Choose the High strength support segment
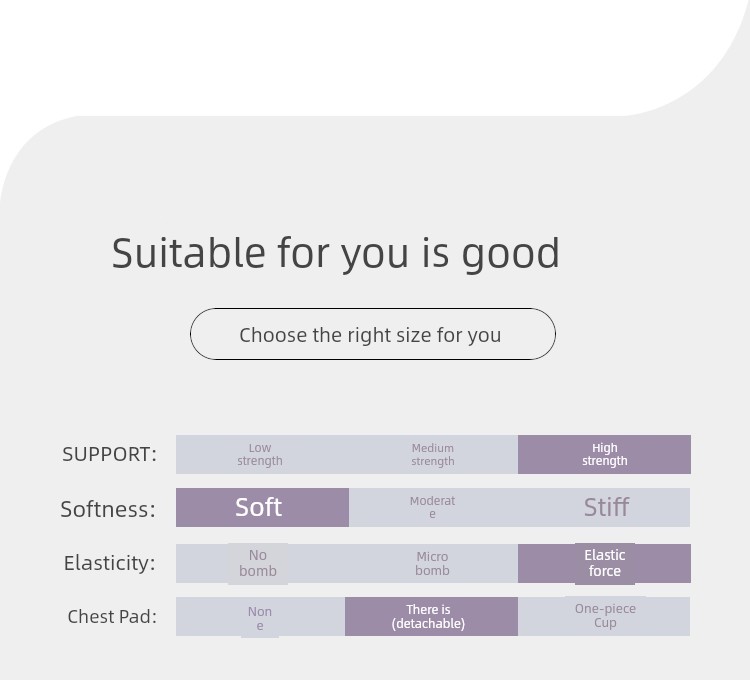Viewport: 750px width, 680px height. point(604,454)
